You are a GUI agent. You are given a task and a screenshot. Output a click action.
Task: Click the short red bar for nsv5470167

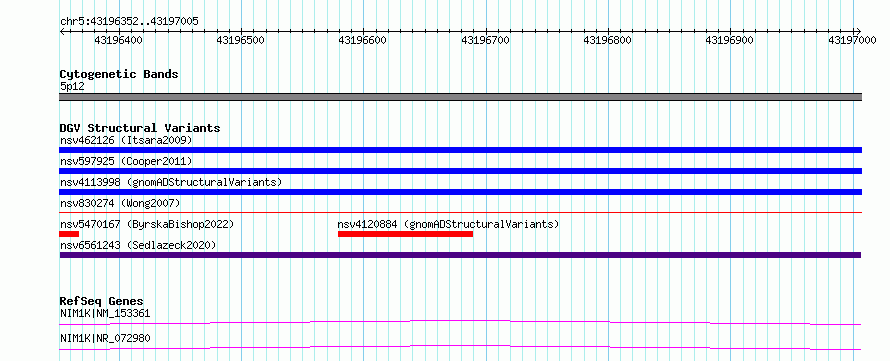[x=69, y=234]
